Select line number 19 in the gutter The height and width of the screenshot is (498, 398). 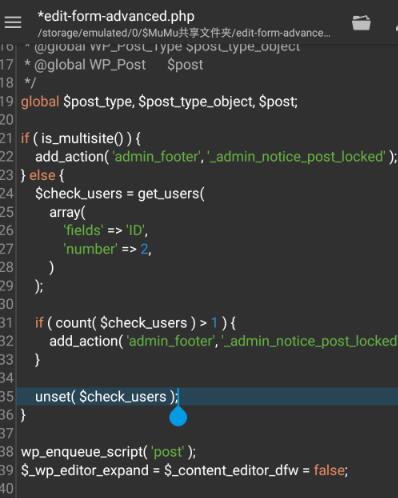pyautogui.click(x=7, y=101)
